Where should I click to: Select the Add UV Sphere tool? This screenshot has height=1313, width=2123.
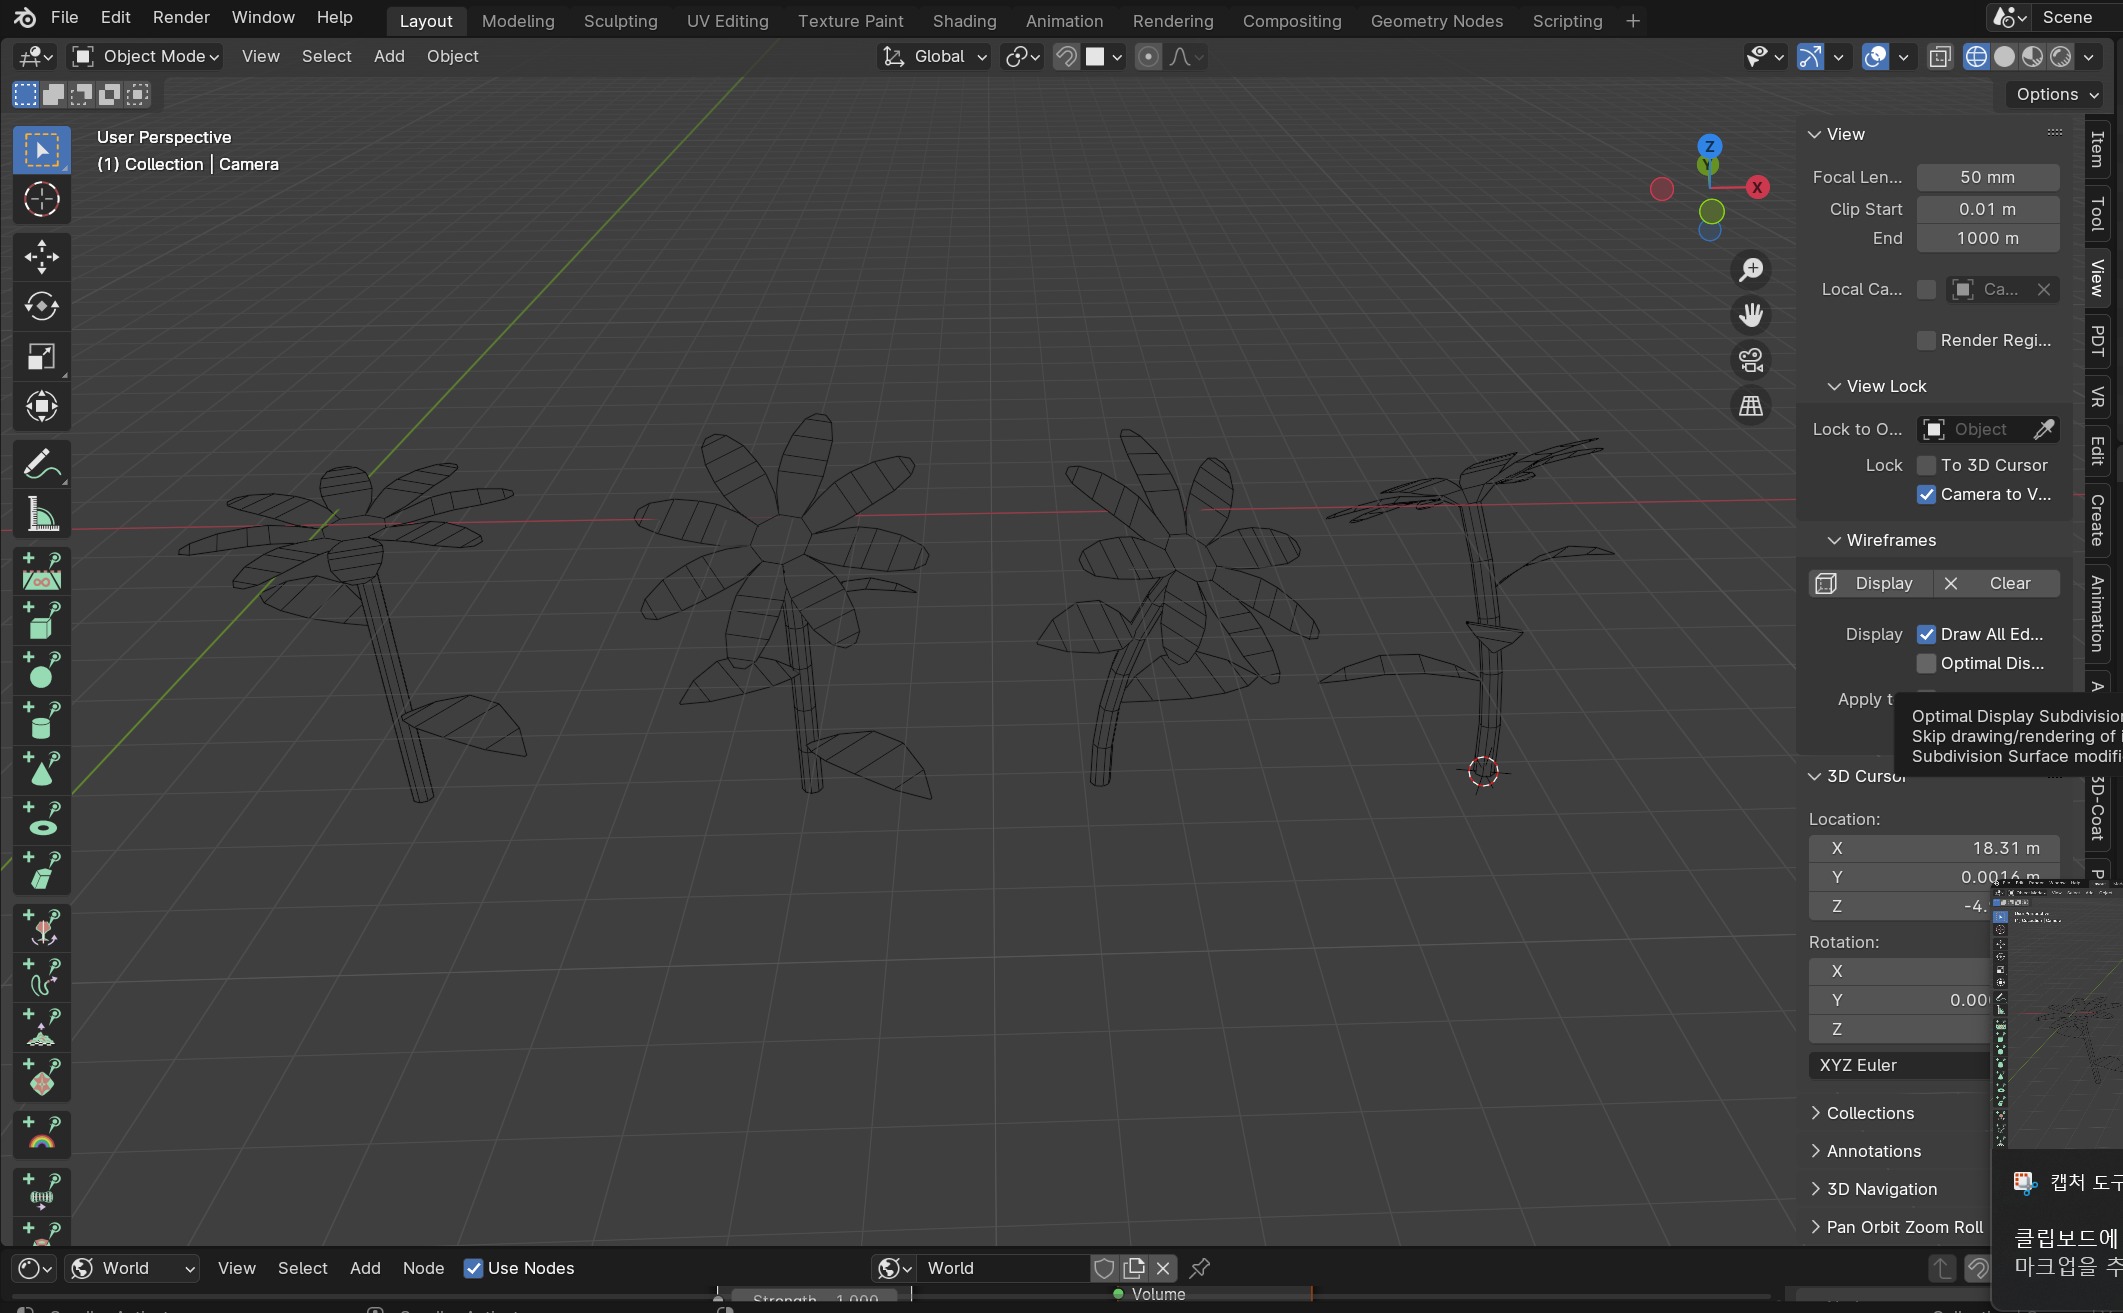point(41,671)
